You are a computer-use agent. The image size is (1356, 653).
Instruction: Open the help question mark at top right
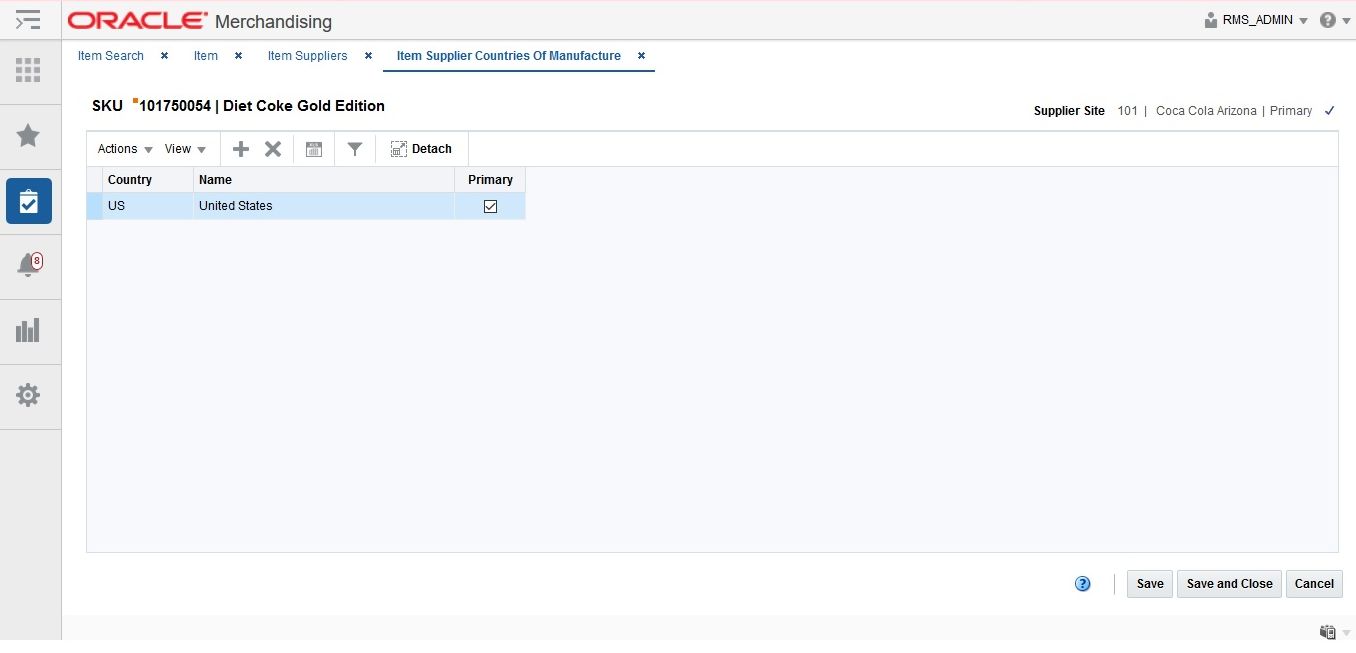tap(1327, 20)
